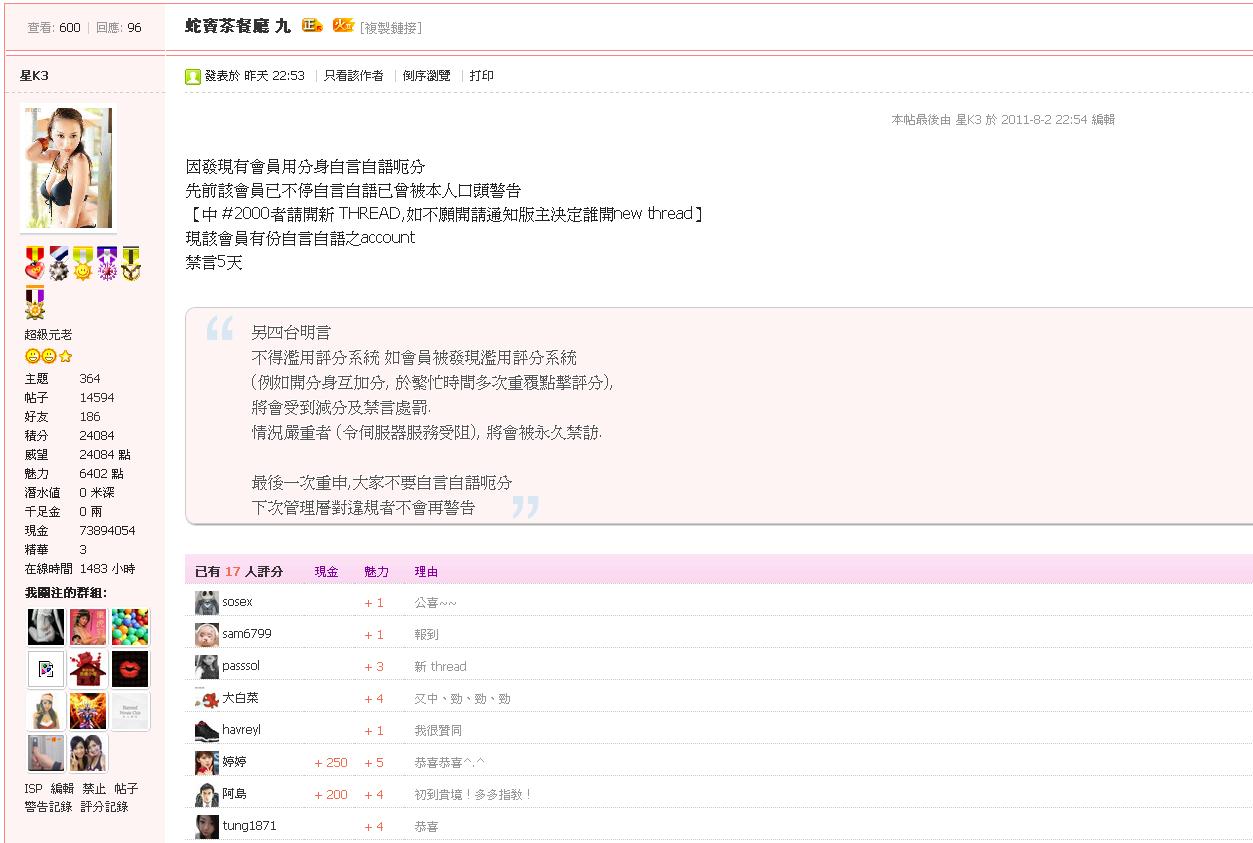Open the 評分記錄 rating records
This screenshot has height=843, width=1253.
pos(104,807)
